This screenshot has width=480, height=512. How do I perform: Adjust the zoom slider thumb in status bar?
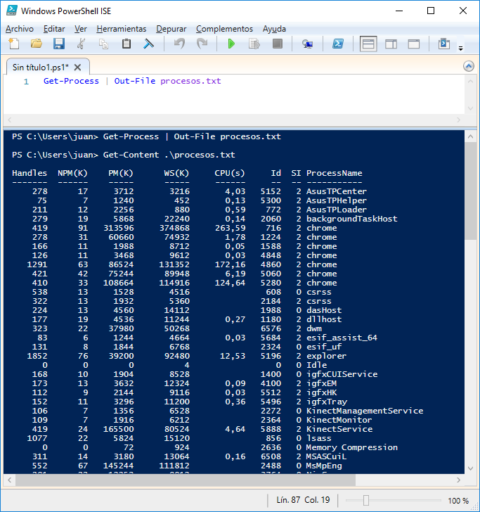point(366,500)
